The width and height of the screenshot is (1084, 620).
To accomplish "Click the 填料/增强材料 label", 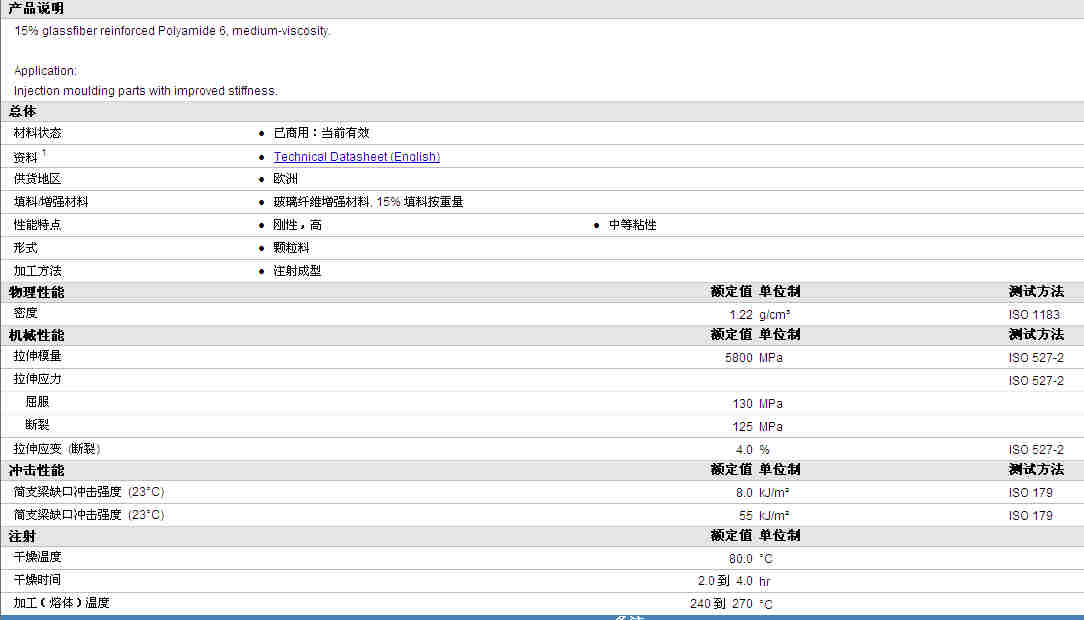I will [x=51, y=202].
